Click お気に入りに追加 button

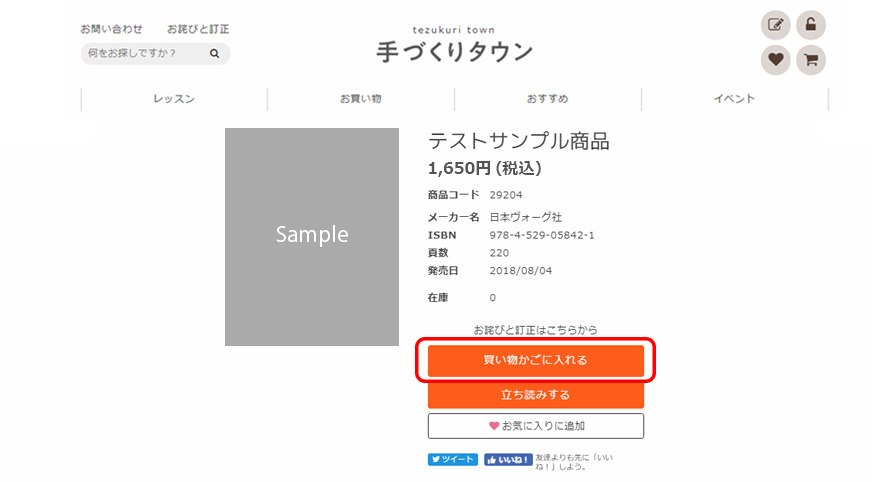point(535,426)
